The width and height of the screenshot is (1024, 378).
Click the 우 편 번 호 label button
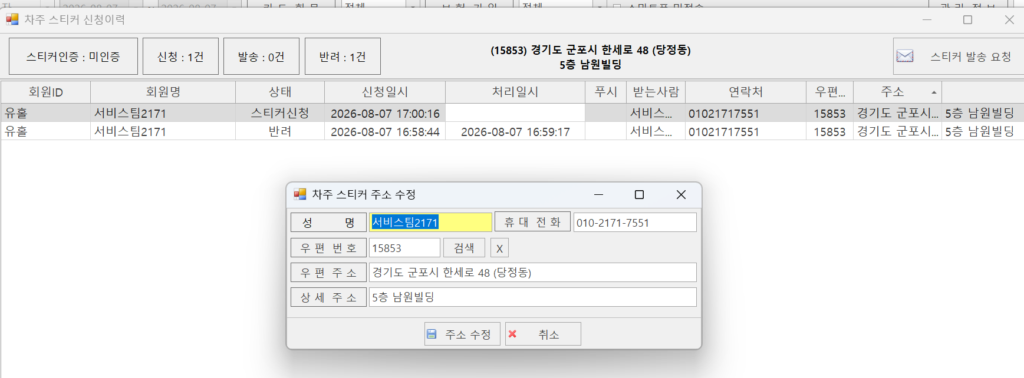tap(328, 248)
